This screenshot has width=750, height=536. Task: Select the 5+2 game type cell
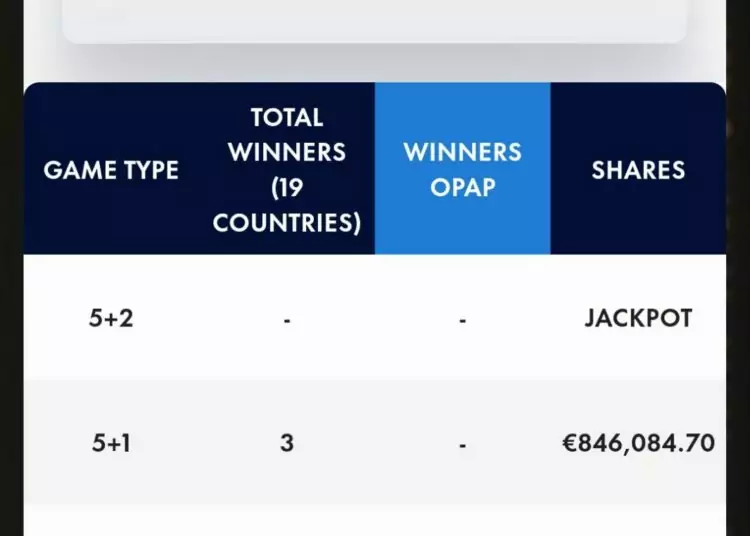[x=111, y=319]
